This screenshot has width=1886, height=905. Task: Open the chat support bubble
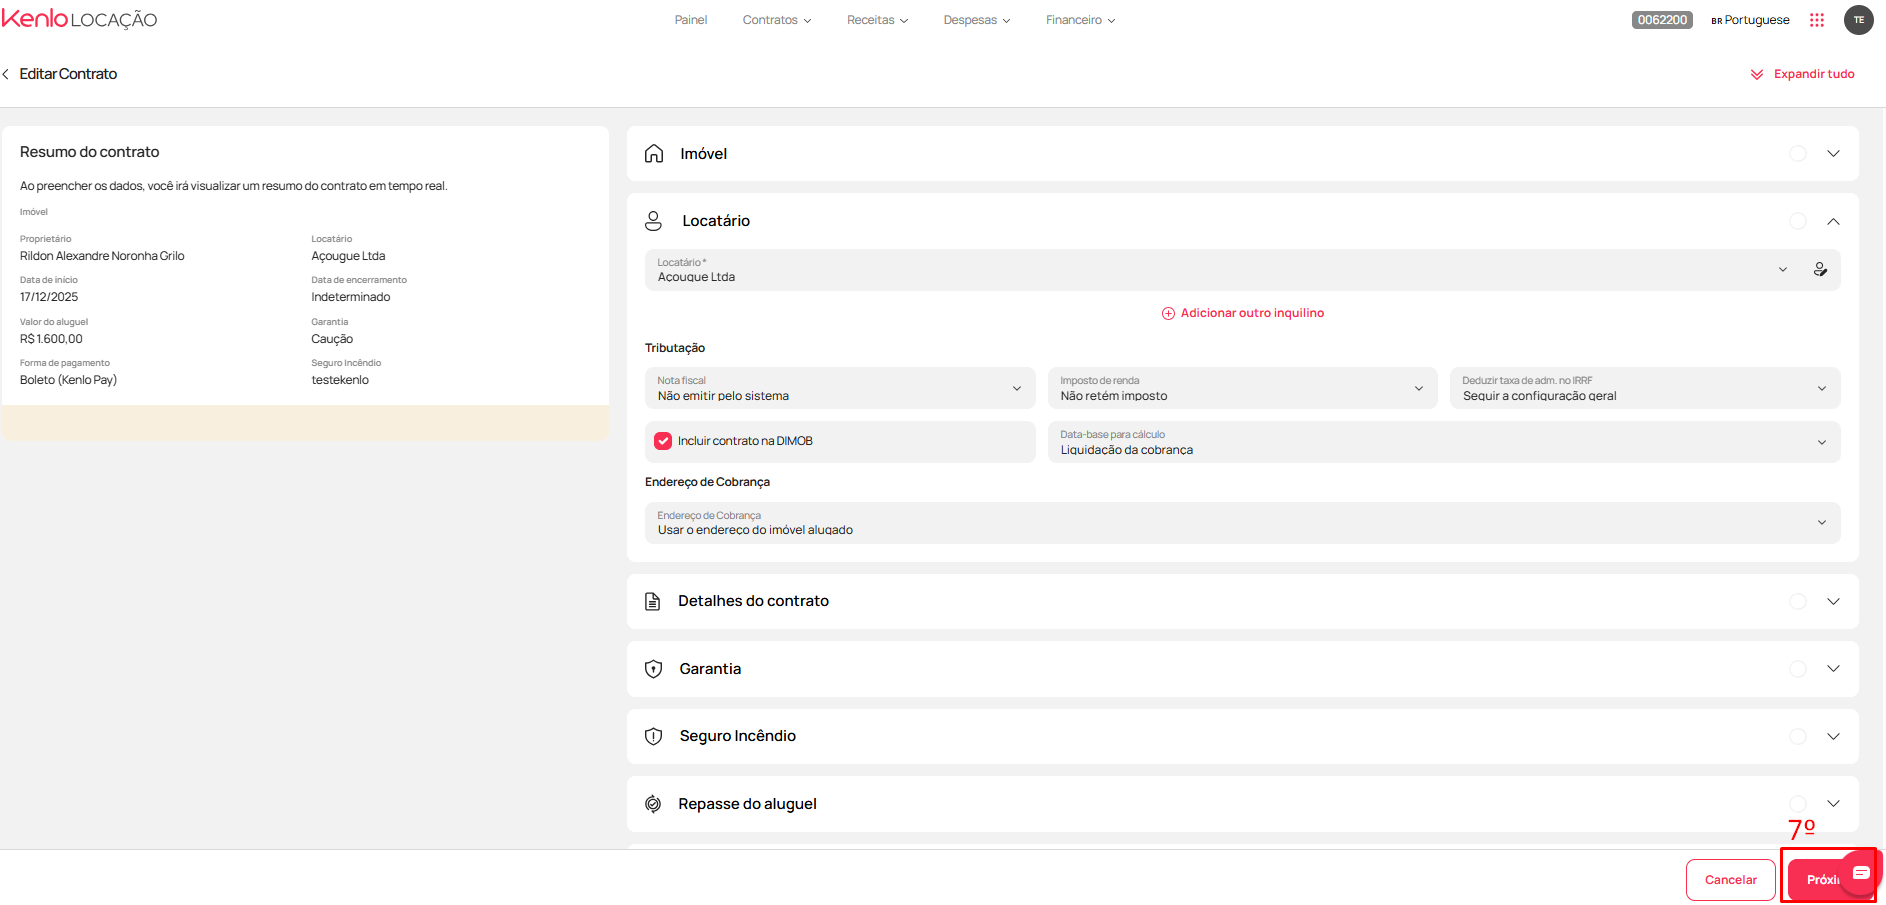(1861, 873)
